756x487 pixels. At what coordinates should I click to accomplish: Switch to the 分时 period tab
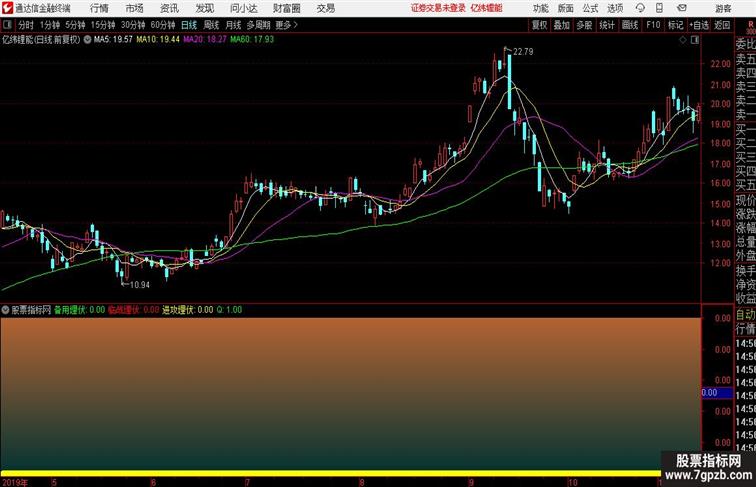click(26, 25)
